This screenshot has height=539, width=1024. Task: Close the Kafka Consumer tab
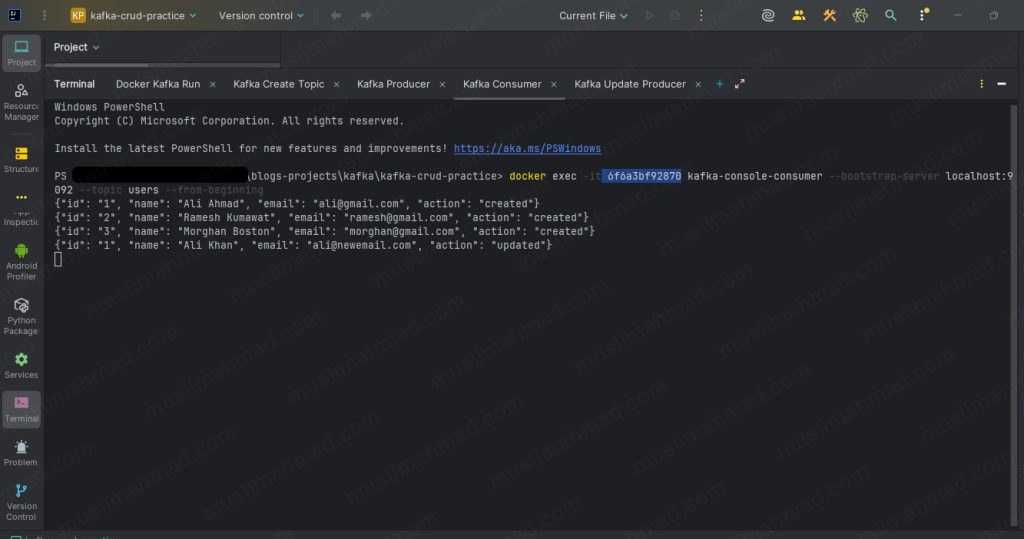pos(554,85)
